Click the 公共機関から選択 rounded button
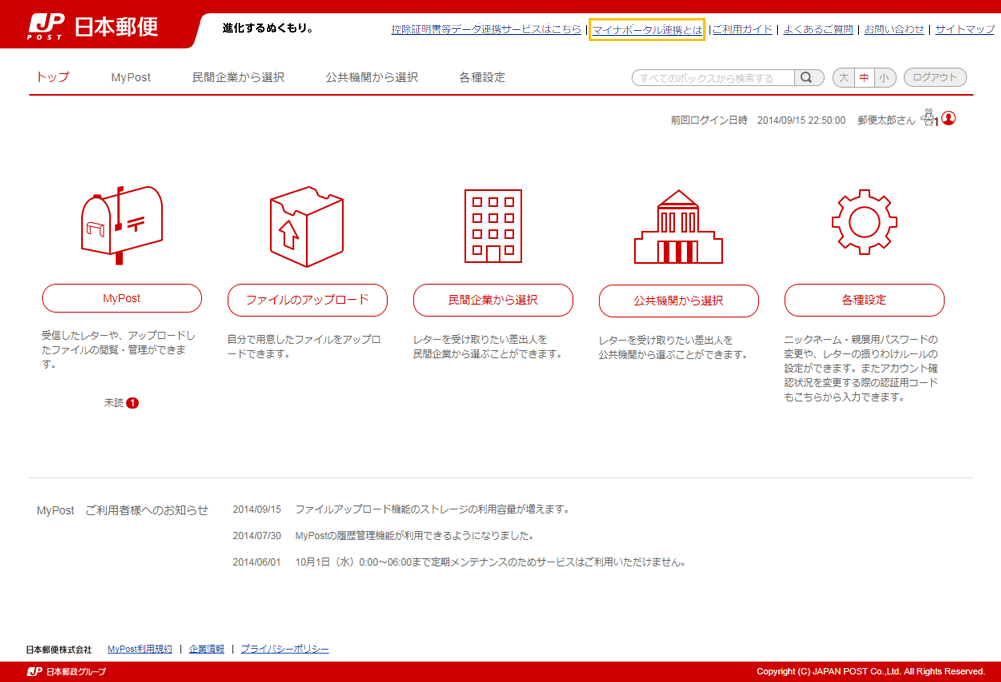Image resolution: width=1001 pixels, height=682 pixels. click(x=679, y=301)
